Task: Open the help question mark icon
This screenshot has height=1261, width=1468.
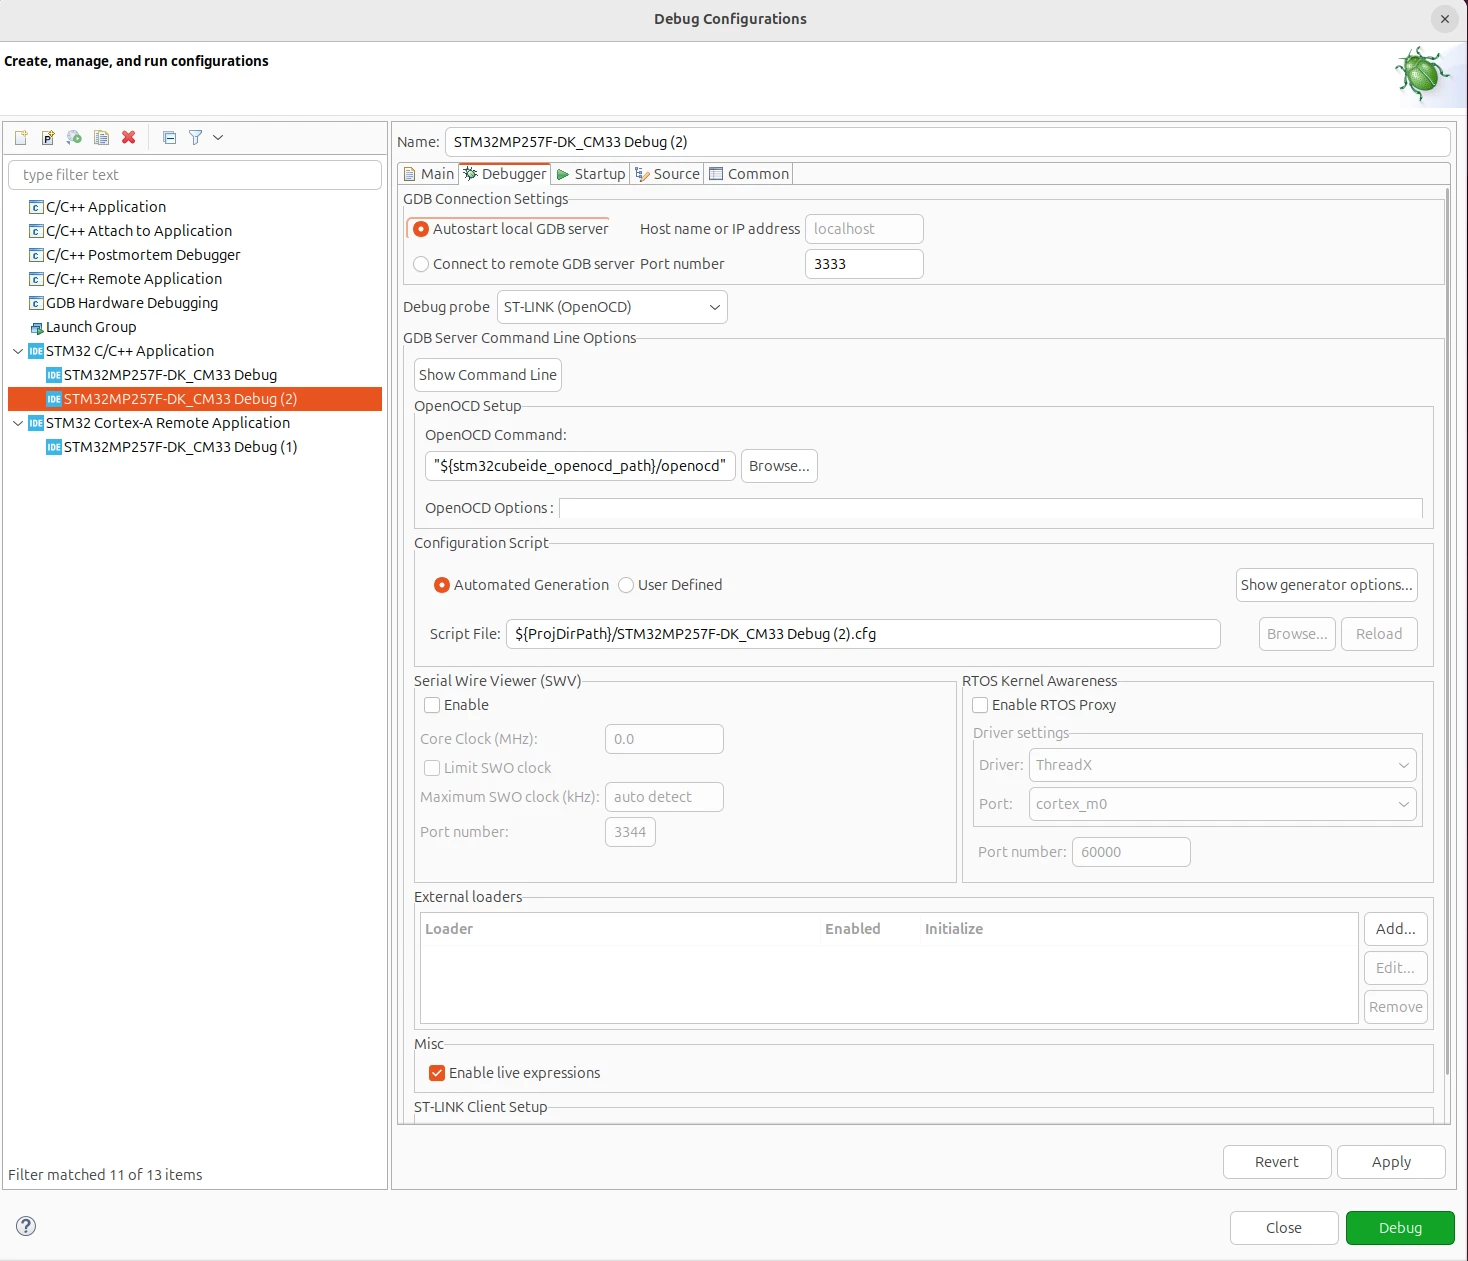Action: click(x=26, y=1226)
